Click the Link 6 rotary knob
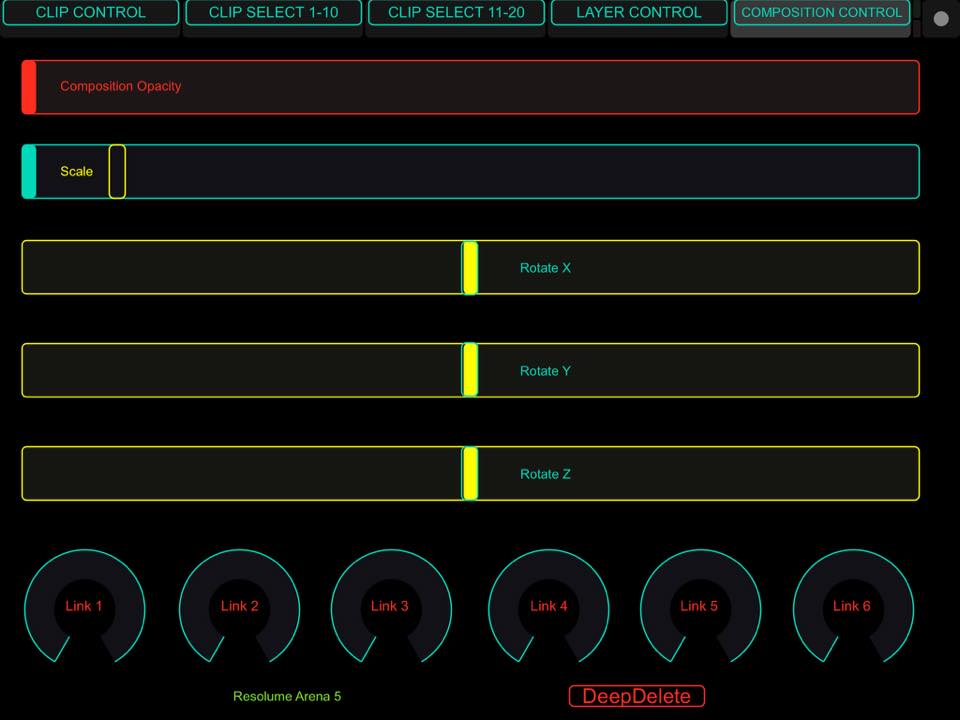The height and width of the screenshot is (720, 960). (x=852, y=606)
